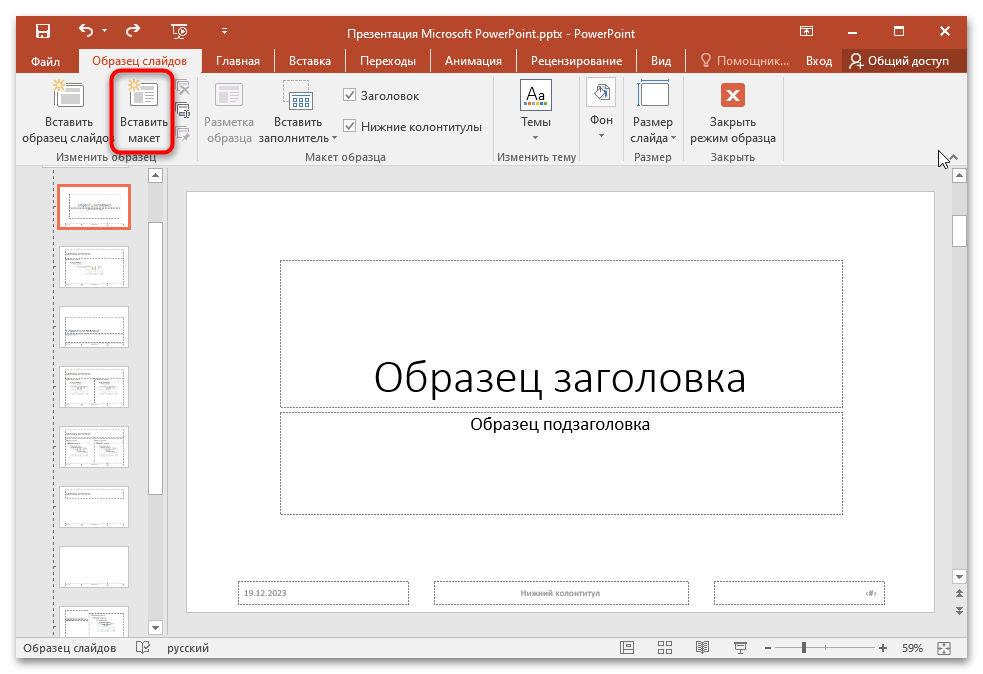Select the first slide master thumbnail

[93, 207]
